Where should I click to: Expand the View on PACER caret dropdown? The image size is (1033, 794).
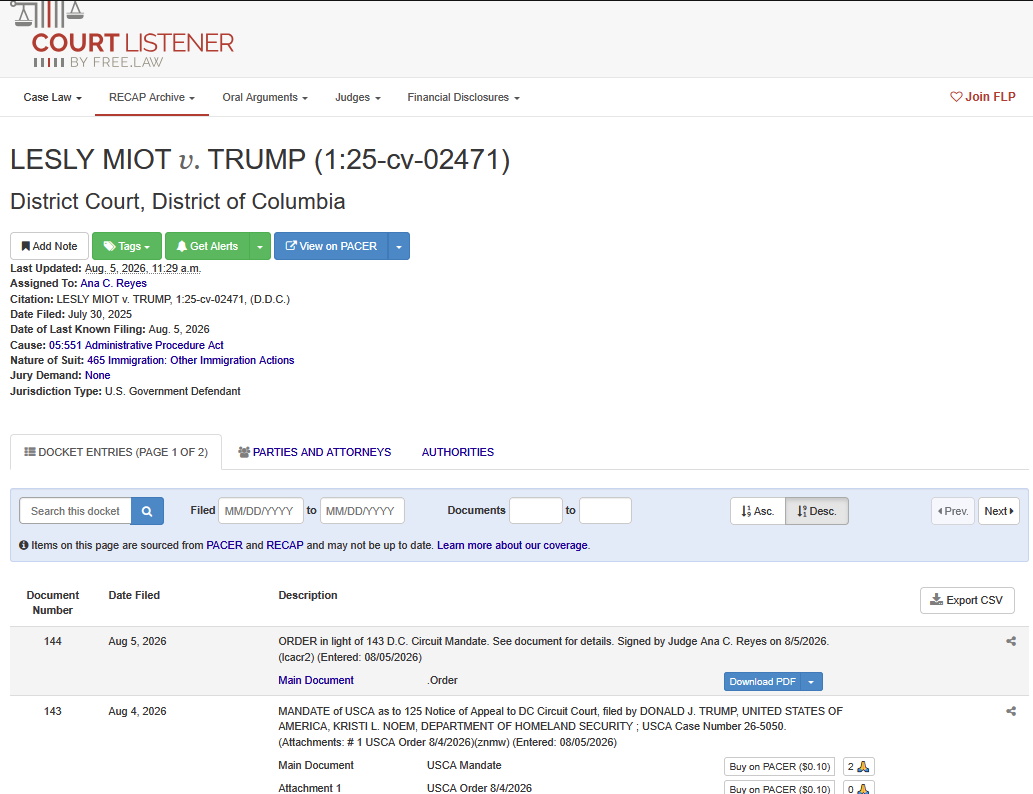[x=399, y=246]
